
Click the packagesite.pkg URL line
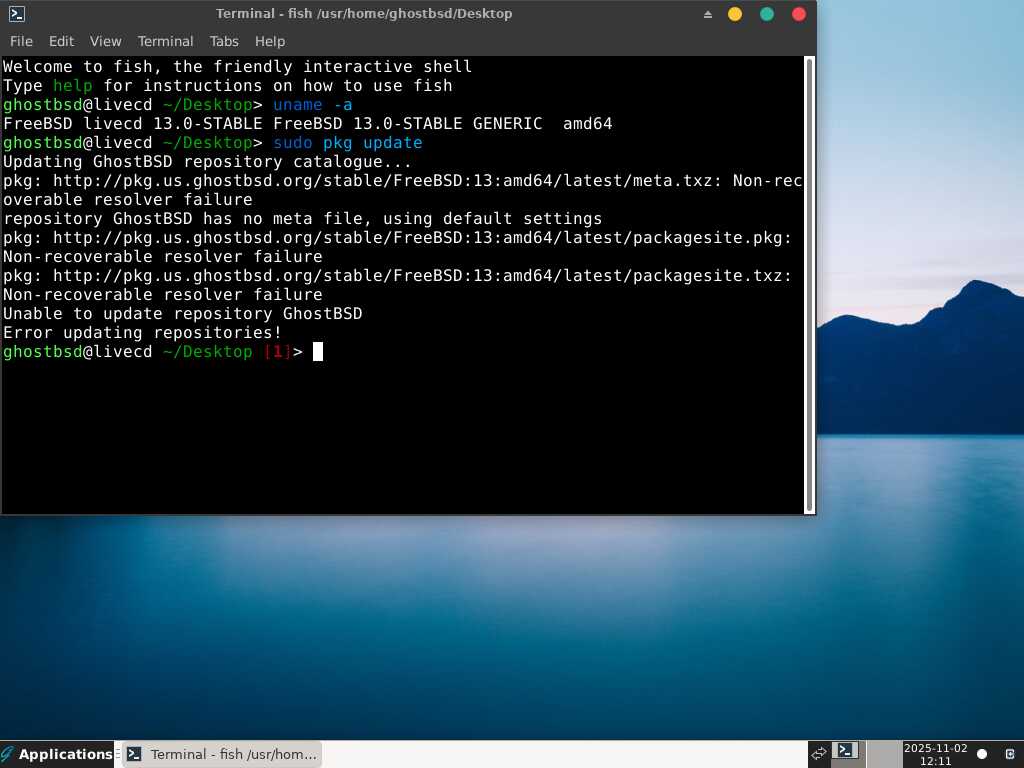[x=398, y=238]
